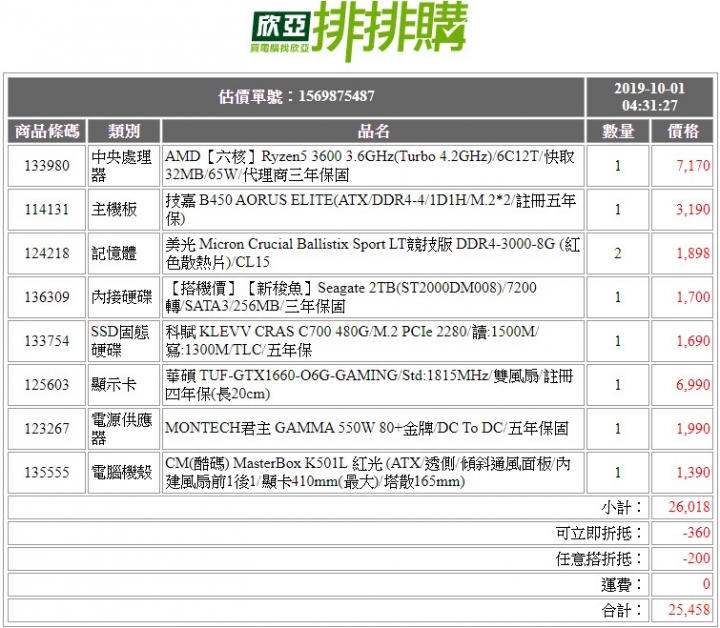Select product code 135555

(47, 472)
